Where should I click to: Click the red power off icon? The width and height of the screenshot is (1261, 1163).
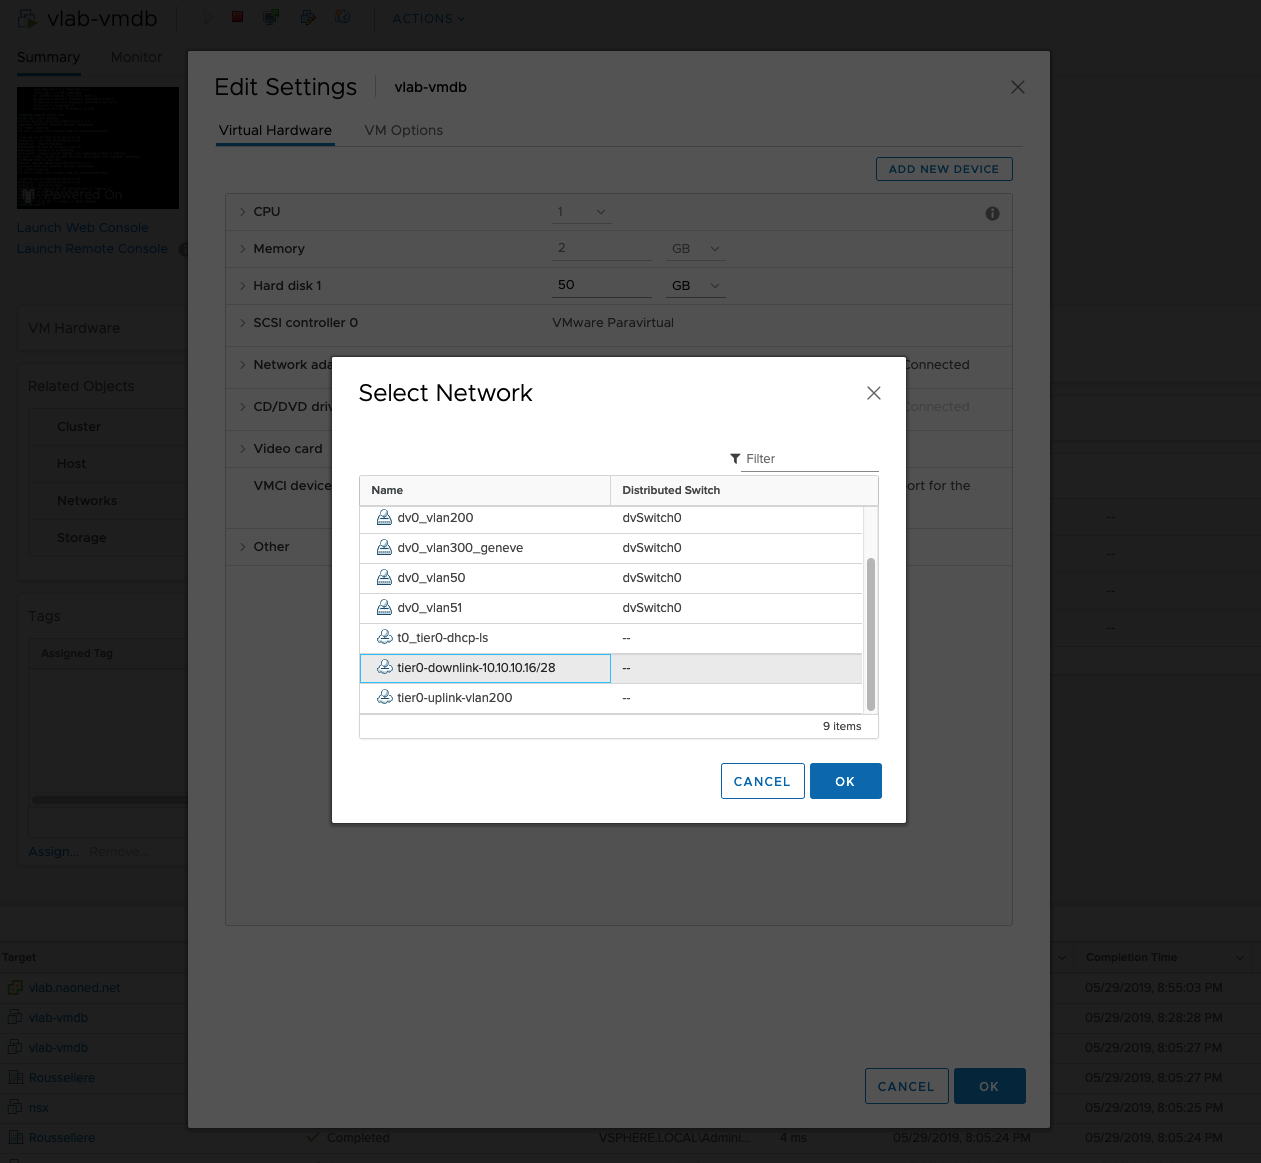pos(238,18)
